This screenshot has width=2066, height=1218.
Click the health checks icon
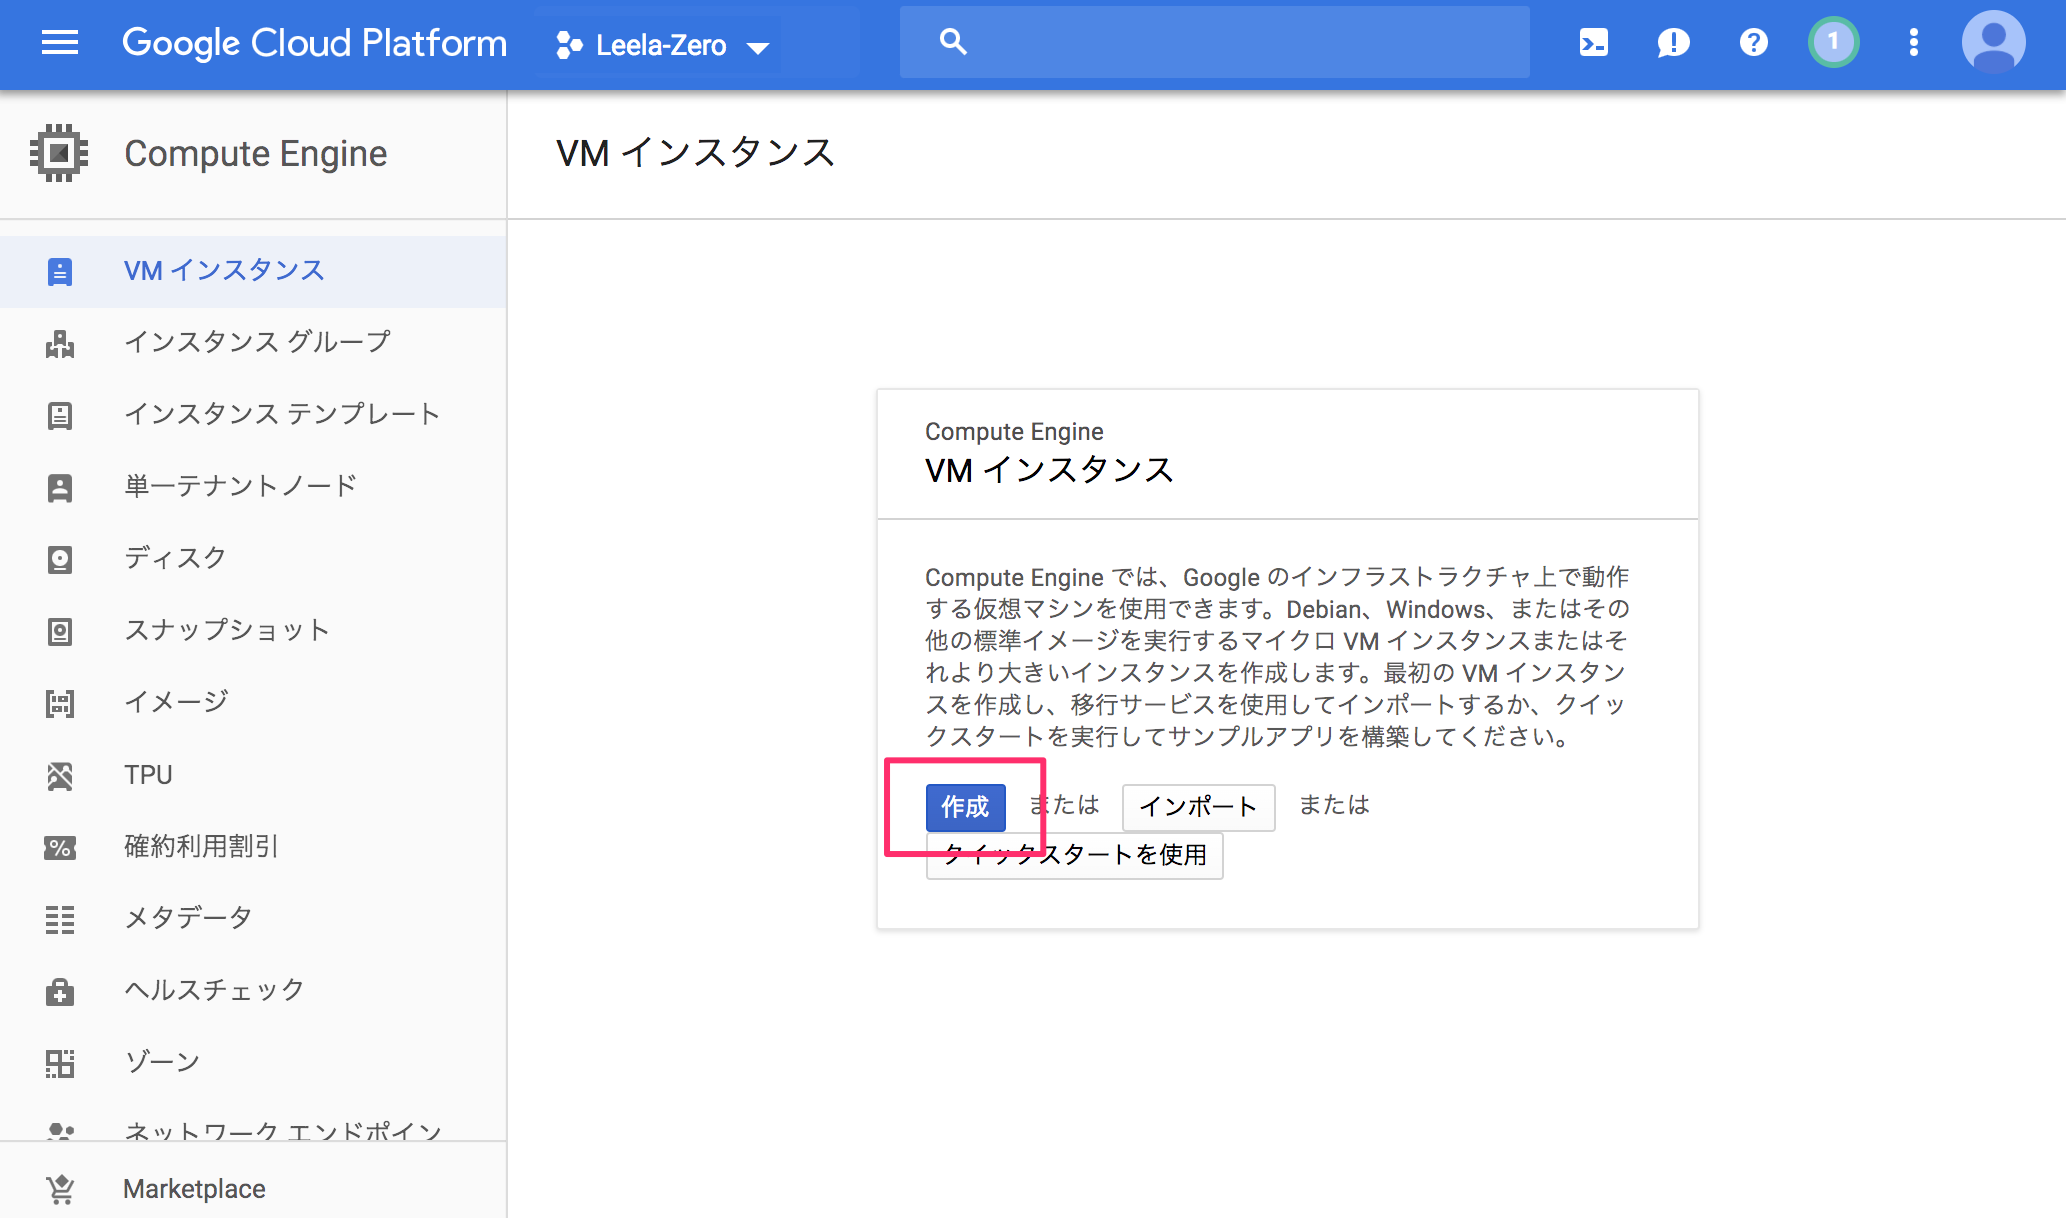coord(60,992)
